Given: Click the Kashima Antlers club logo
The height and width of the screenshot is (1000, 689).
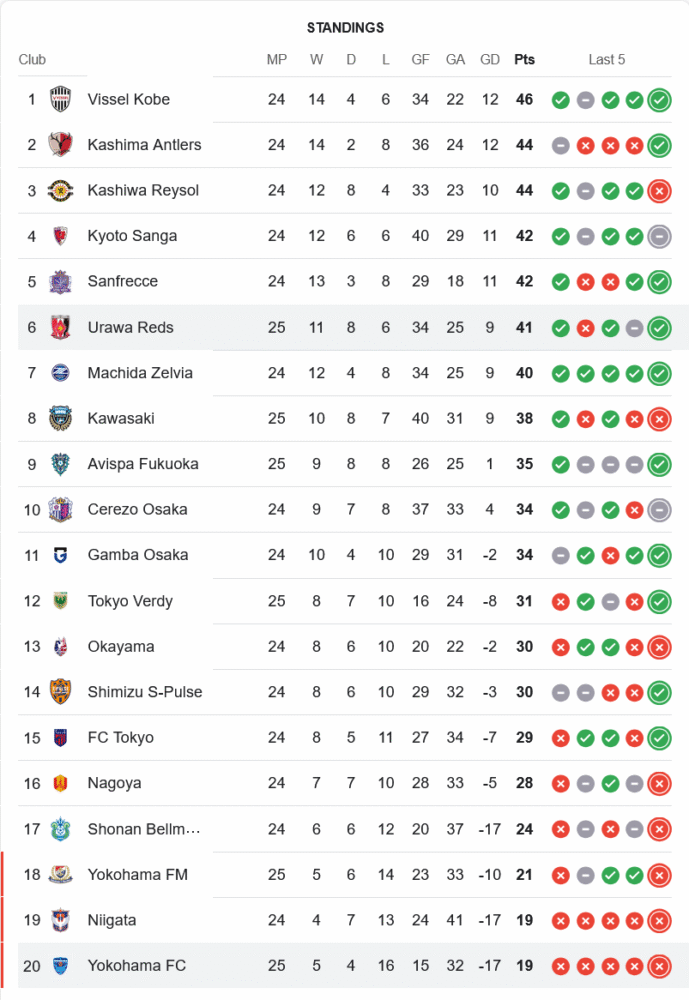Looking at the screenshot, I should pos(61,145).
